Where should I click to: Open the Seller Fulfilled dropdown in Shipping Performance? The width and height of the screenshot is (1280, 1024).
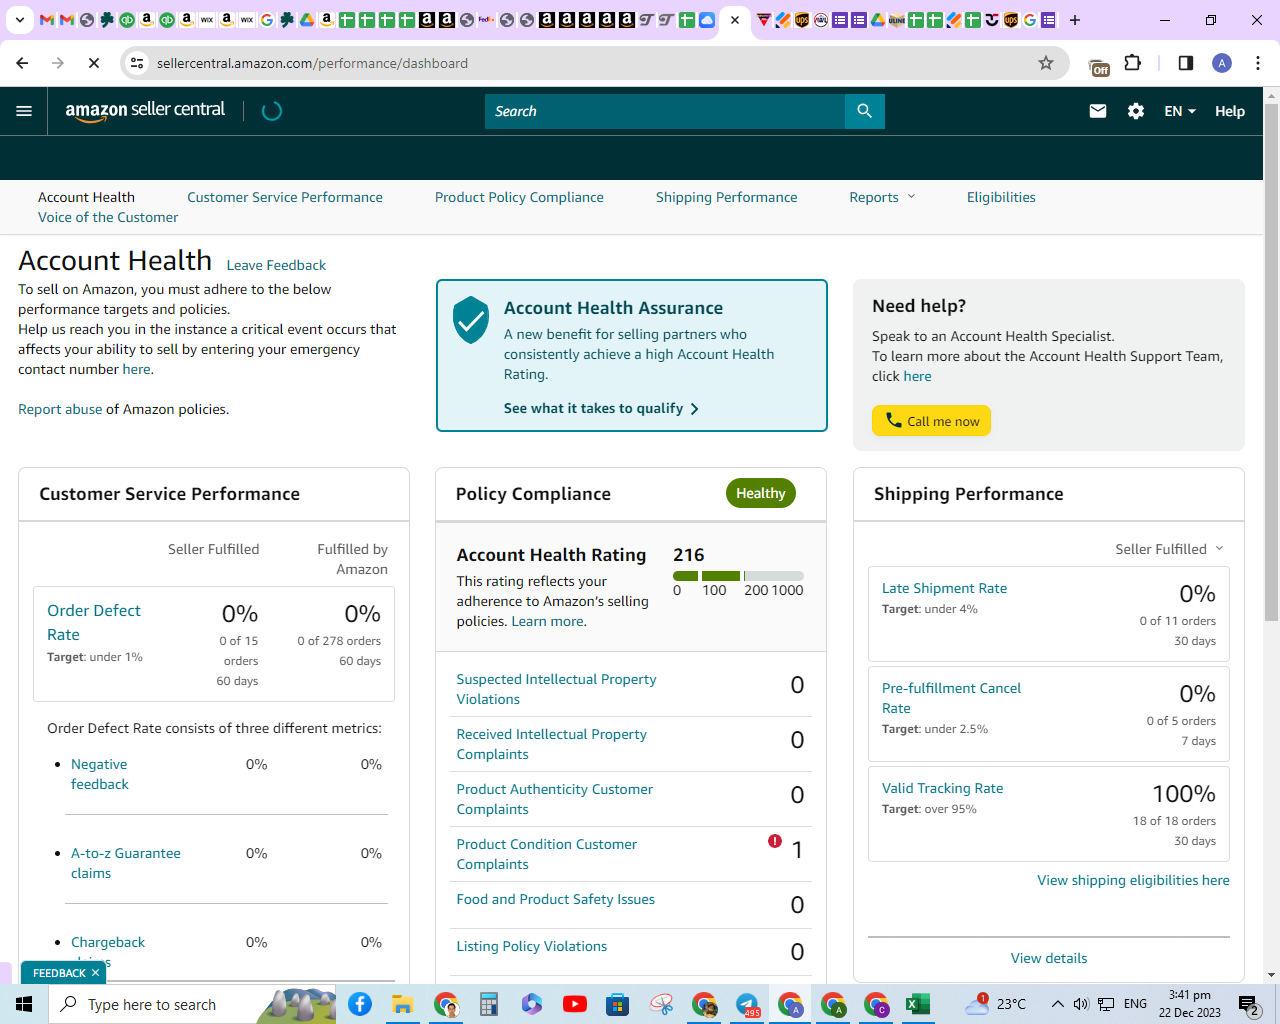1169,549
